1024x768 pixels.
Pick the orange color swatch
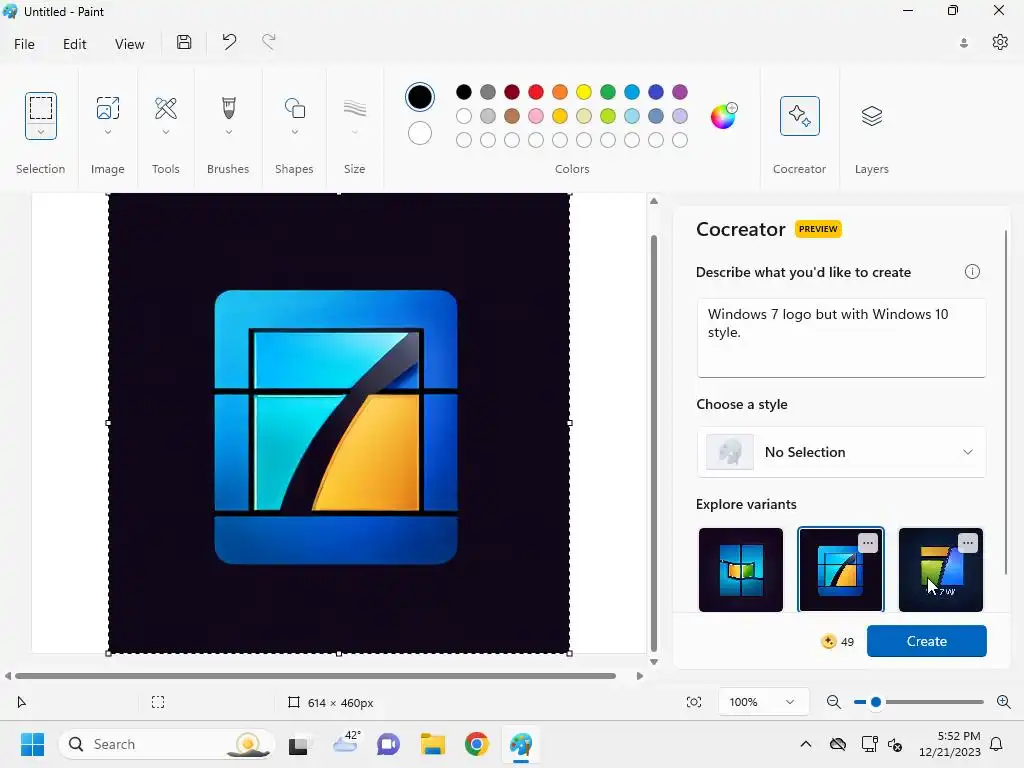point(560,92)
